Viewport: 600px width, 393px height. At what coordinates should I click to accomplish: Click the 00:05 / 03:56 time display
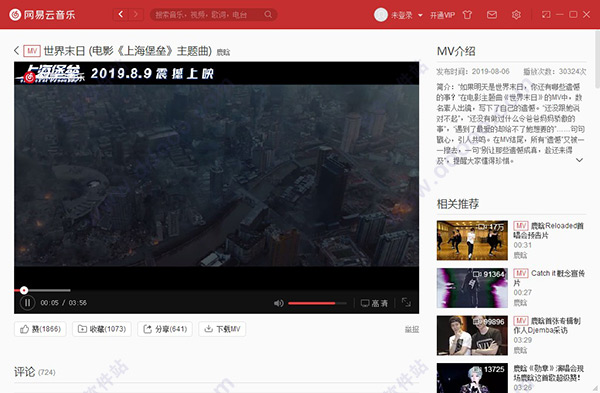(64, 303)
